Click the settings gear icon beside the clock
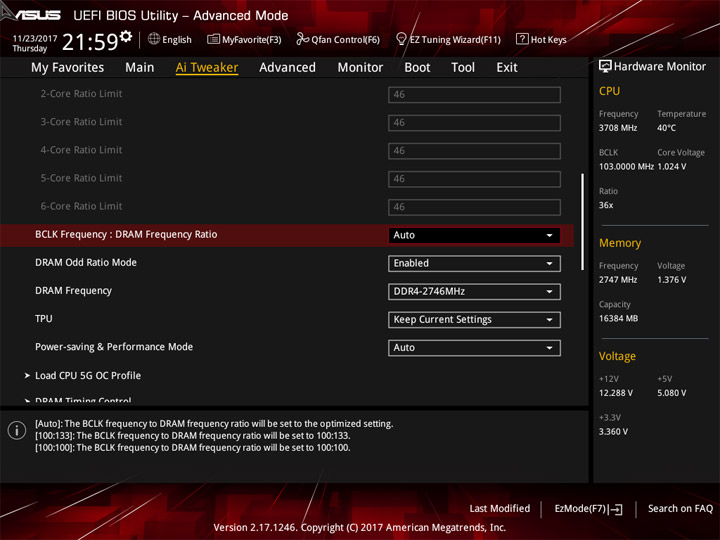Viewport: 720px width, 540px height. coord(125,36)
